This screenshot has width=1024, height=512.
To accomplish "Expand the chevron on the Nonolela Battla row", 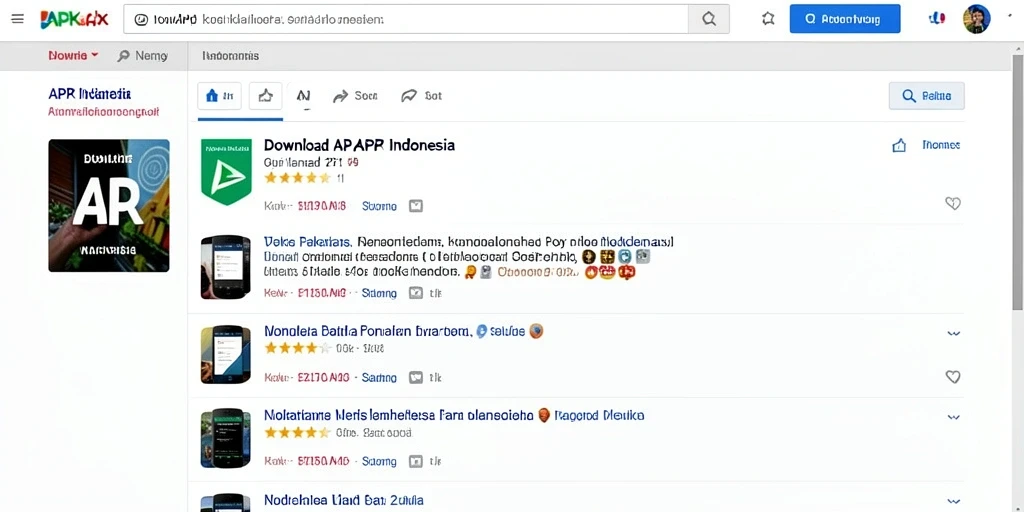I will (953, 333).
